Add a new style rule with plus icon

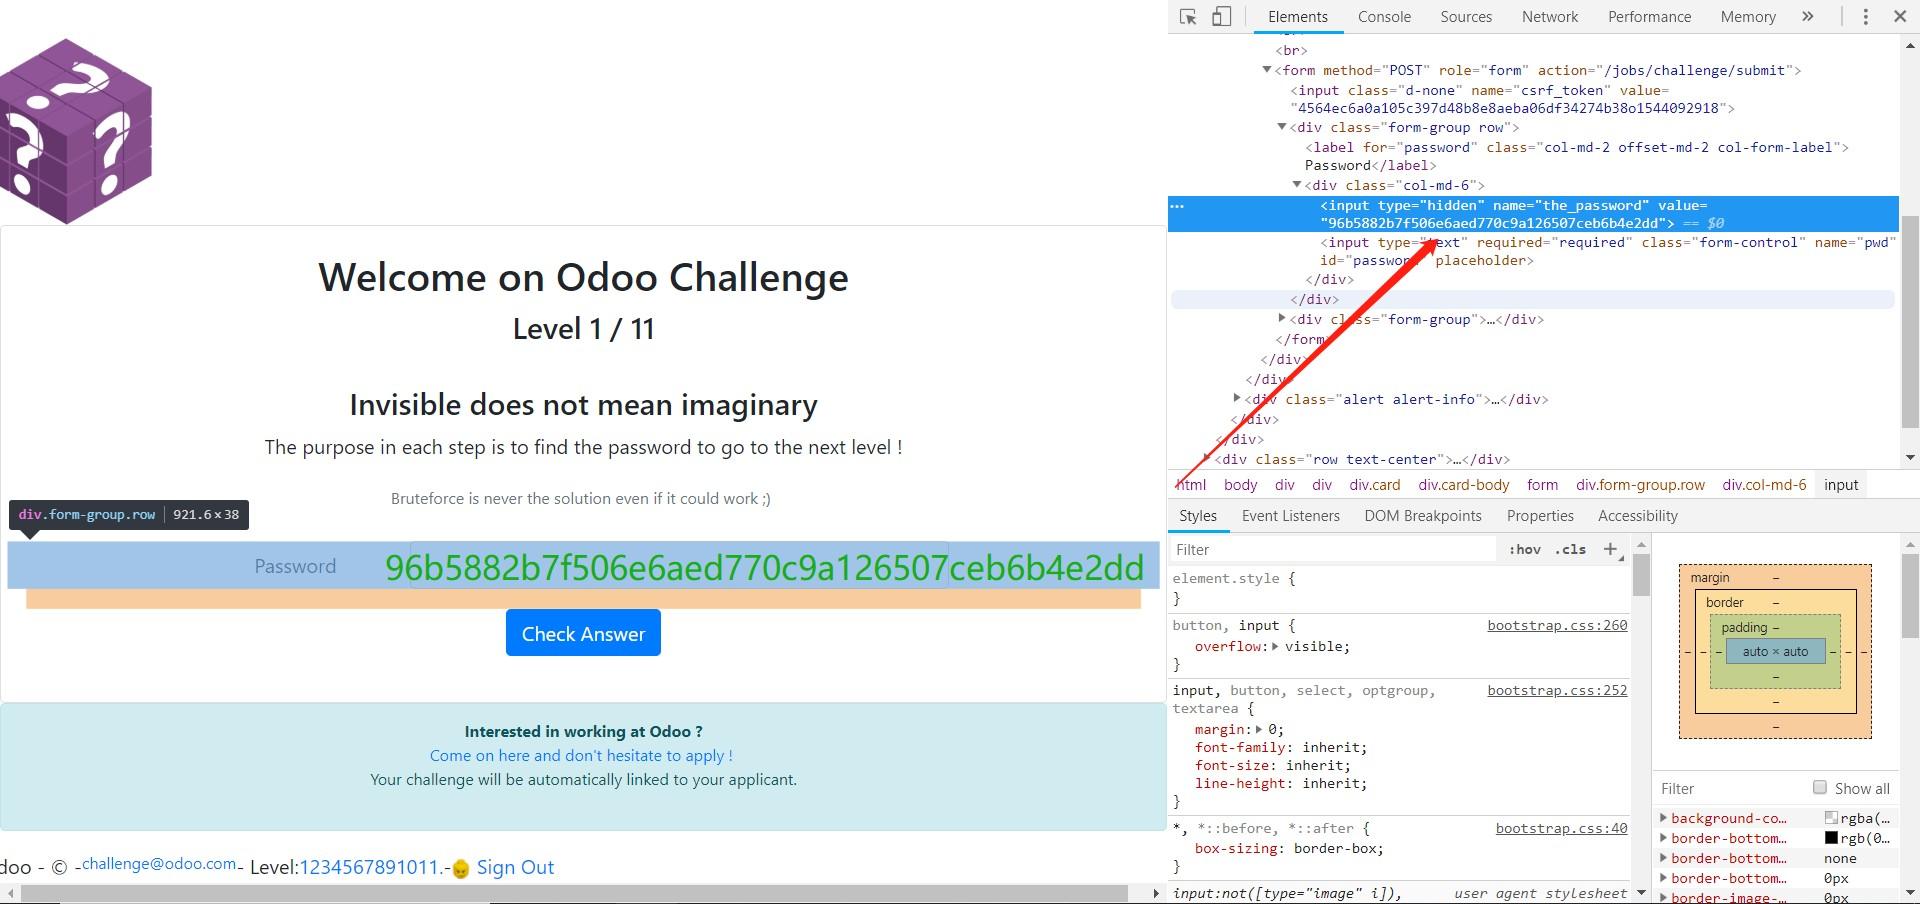[1610, 549]
